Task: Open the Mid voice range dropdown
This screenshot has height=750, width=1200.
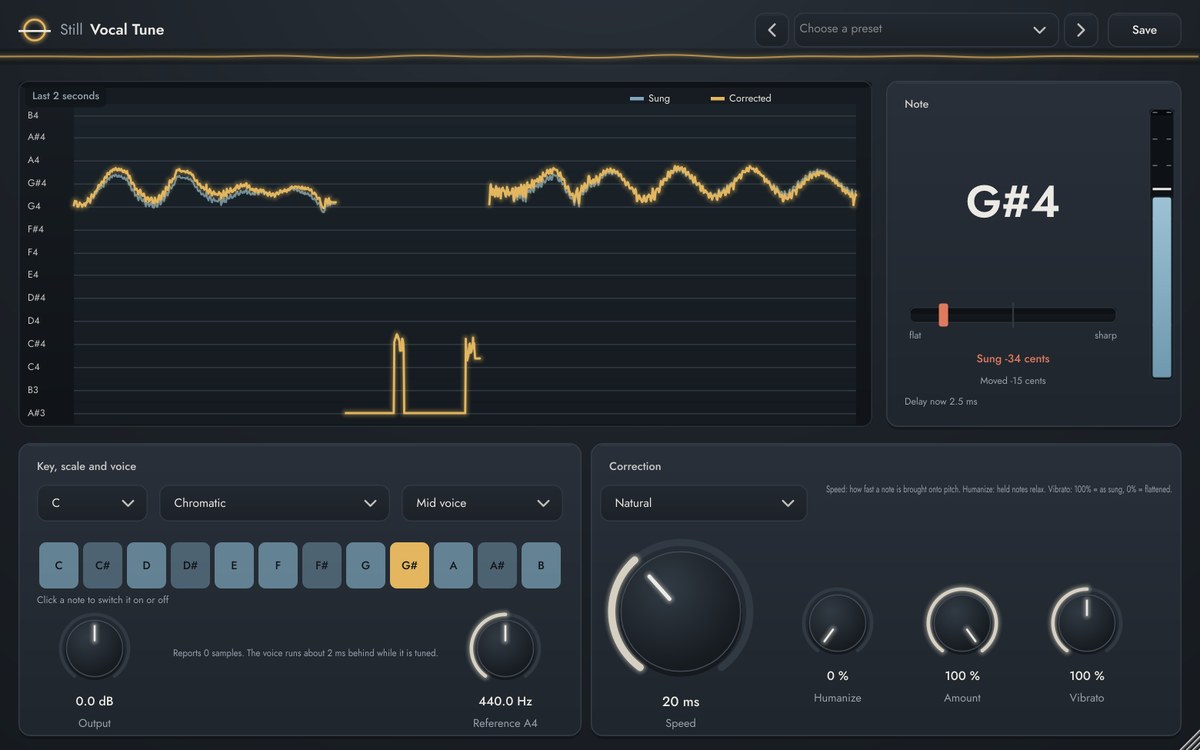Action: coord(482,503)
